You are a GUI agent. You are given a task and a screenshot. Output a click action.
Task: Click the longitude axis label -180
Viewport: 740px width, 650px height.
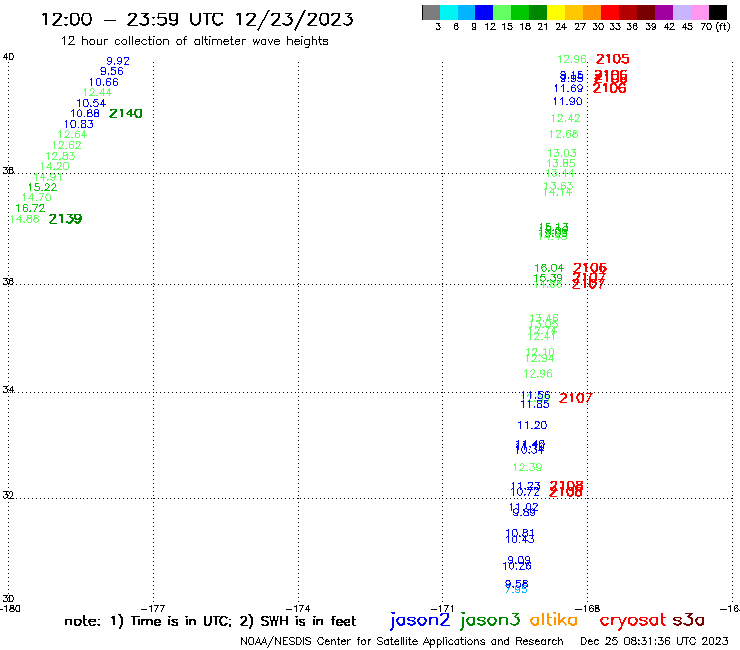(x=10, y=608)
